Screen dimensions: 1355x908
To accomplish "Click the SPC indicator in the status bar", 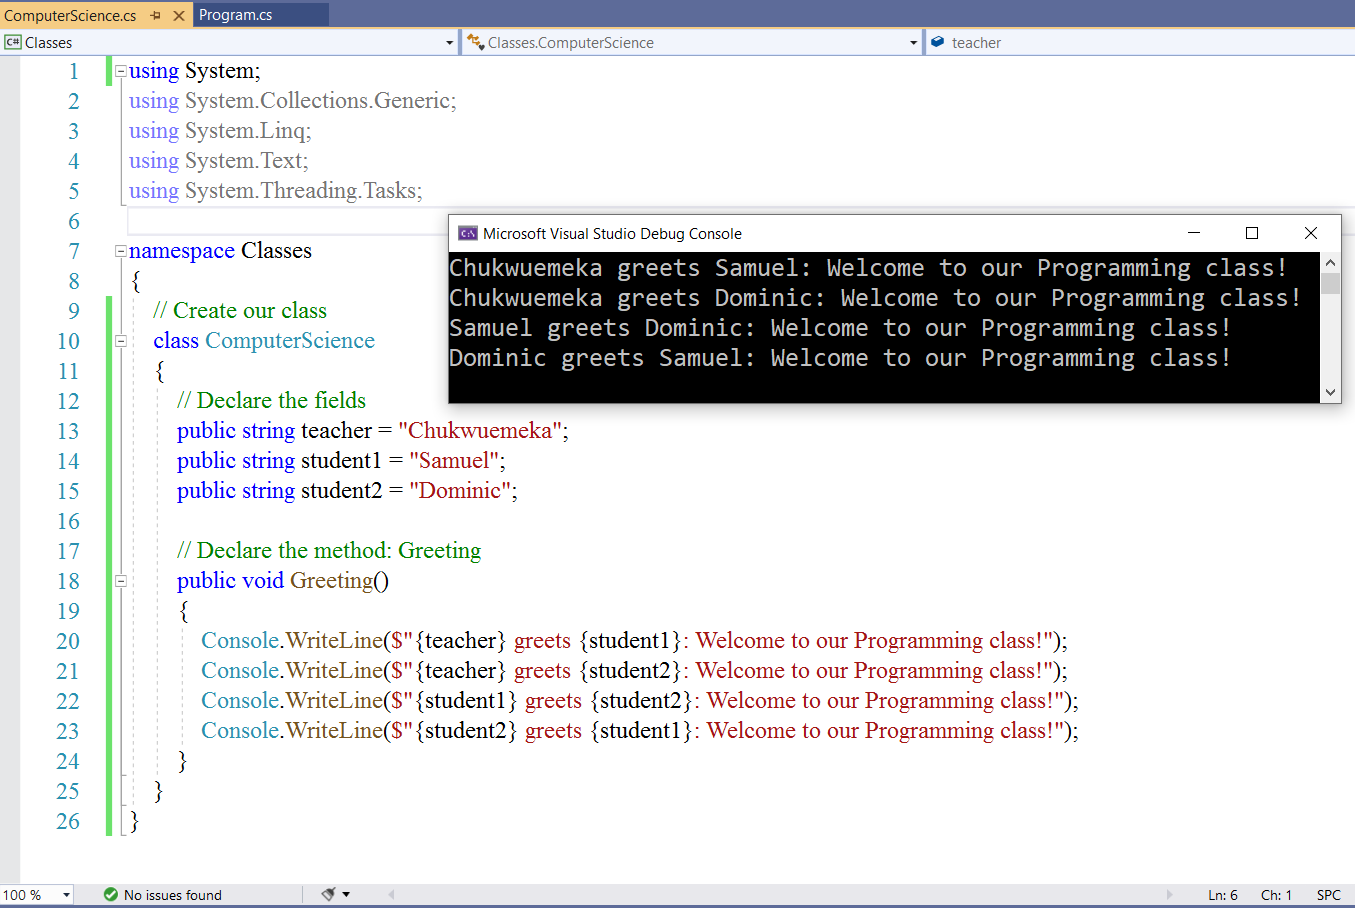I will click(x=1328, y=895).
